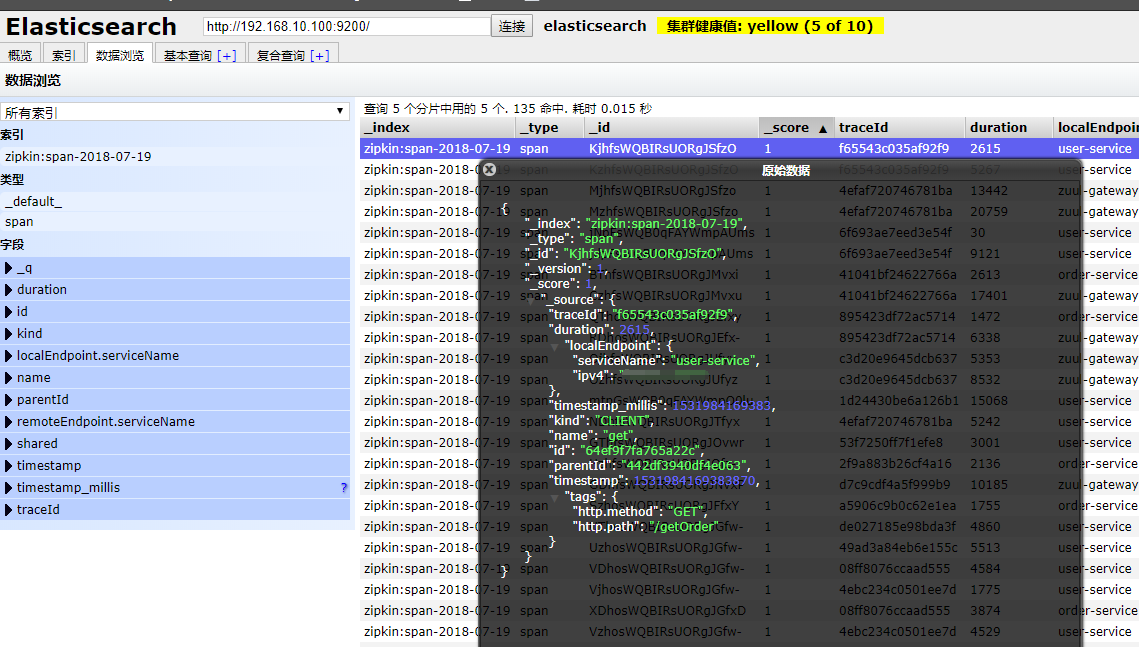Click the "user-service" serviceName JSON value
The width and height of the screenshot is (1139, 647).
click(712, 360)
